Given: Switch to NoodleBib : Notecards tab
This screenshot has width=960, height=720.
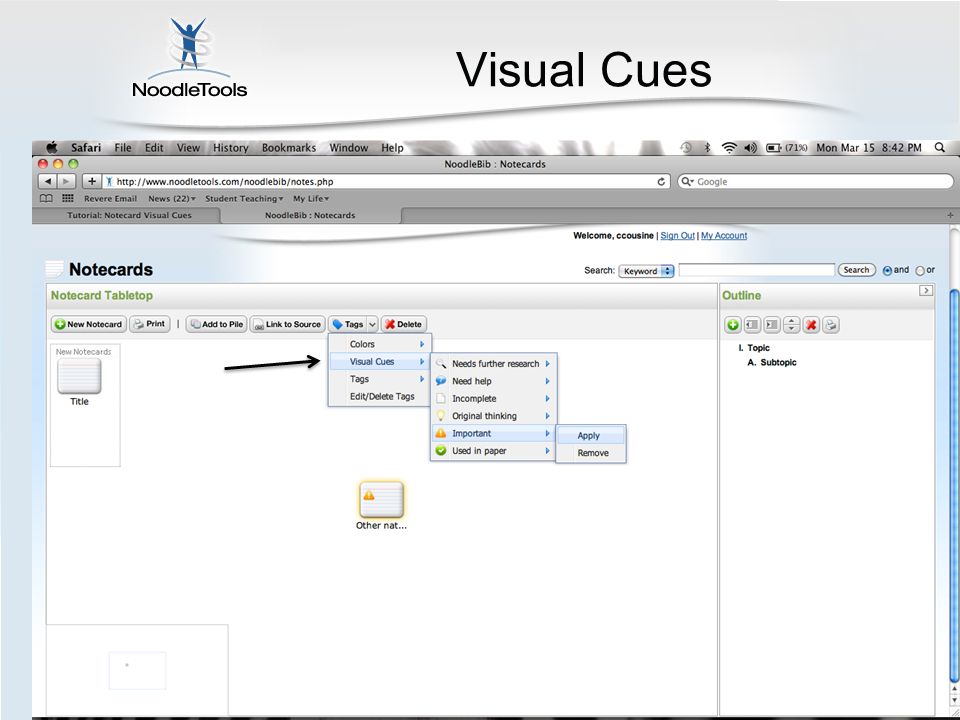Looking at the screenshot, I should (x=310, y=216).
